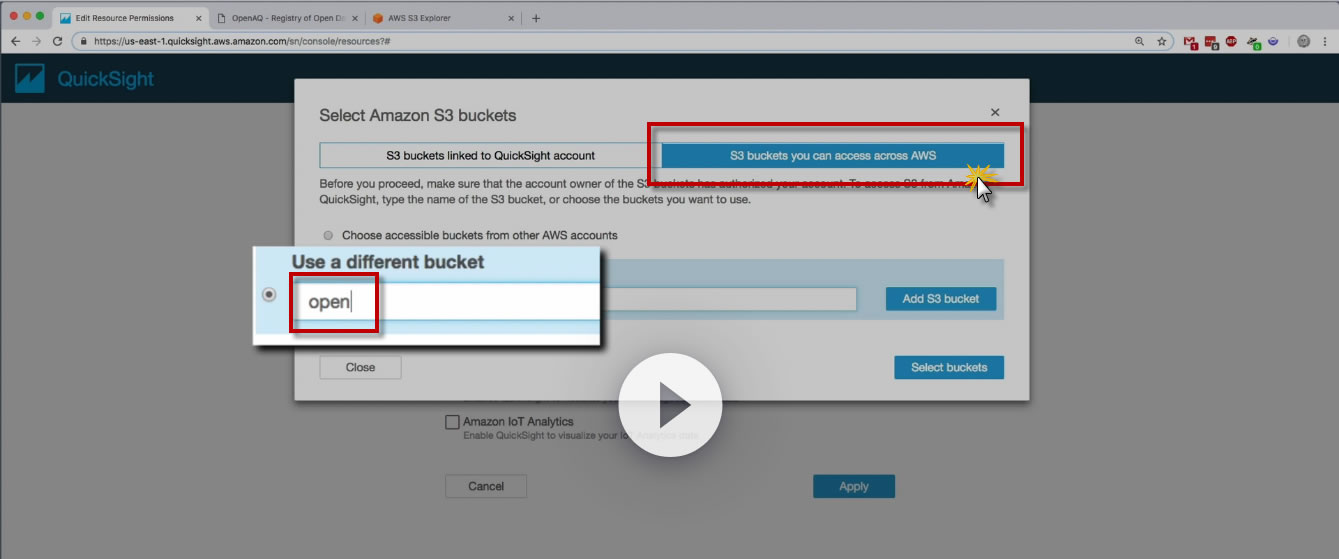Switch to AWS S3 Explorer browser tab

[444, 18]
